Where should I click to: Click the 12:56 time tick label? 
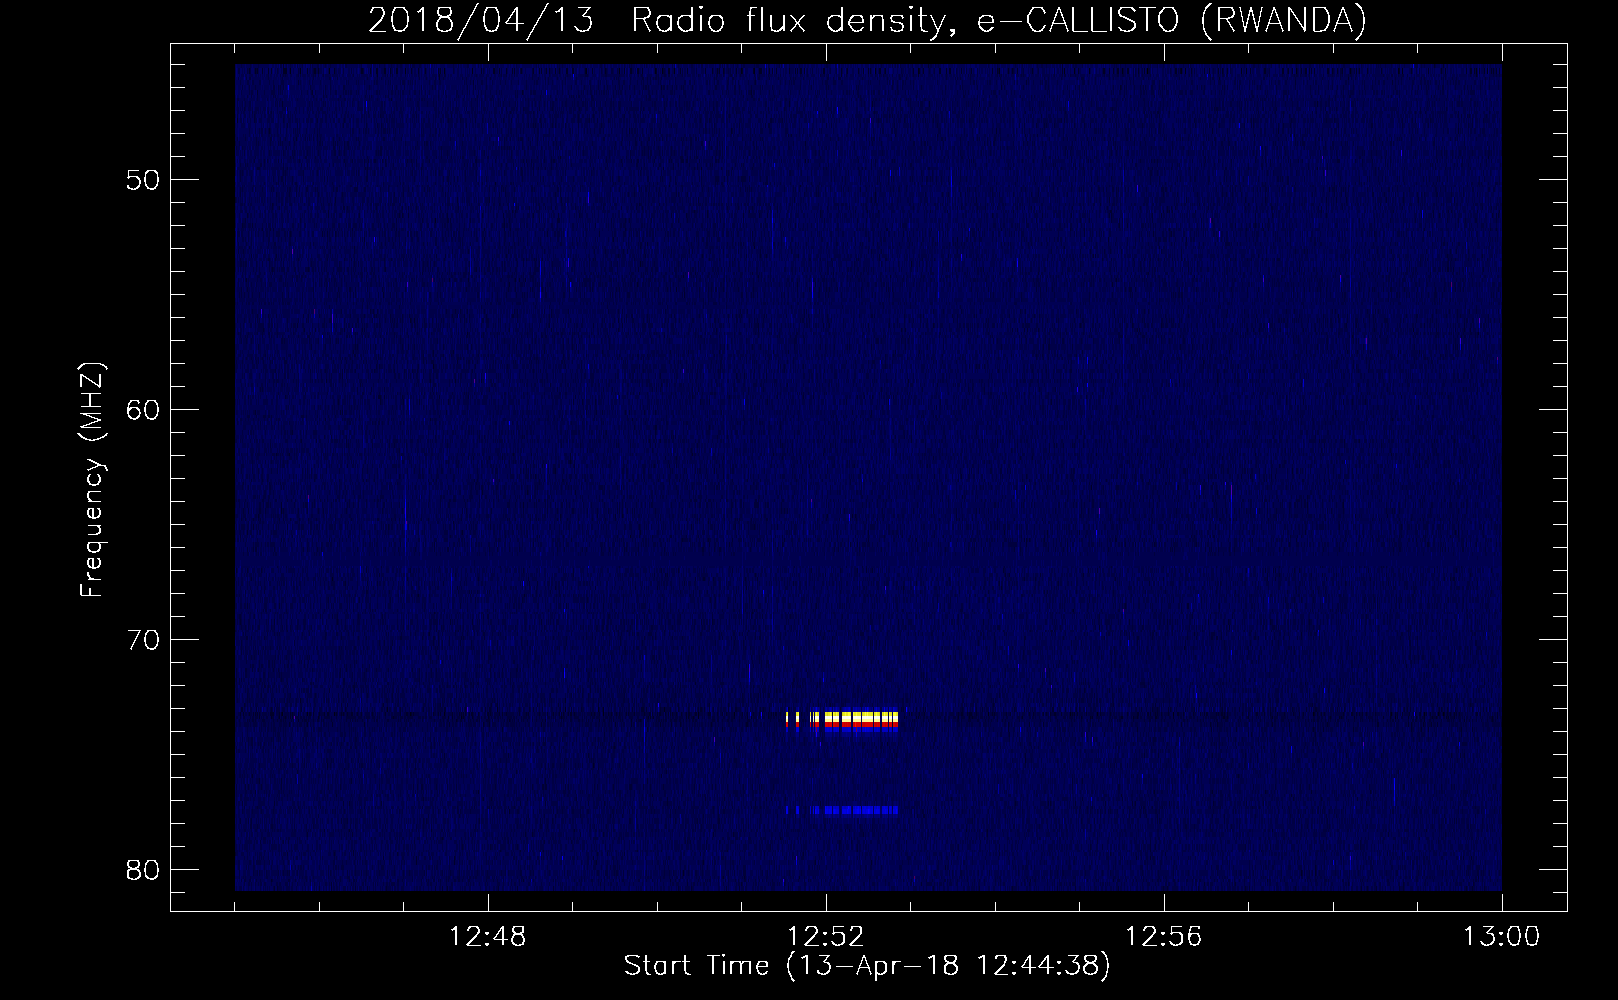[x=1164, y=937]
